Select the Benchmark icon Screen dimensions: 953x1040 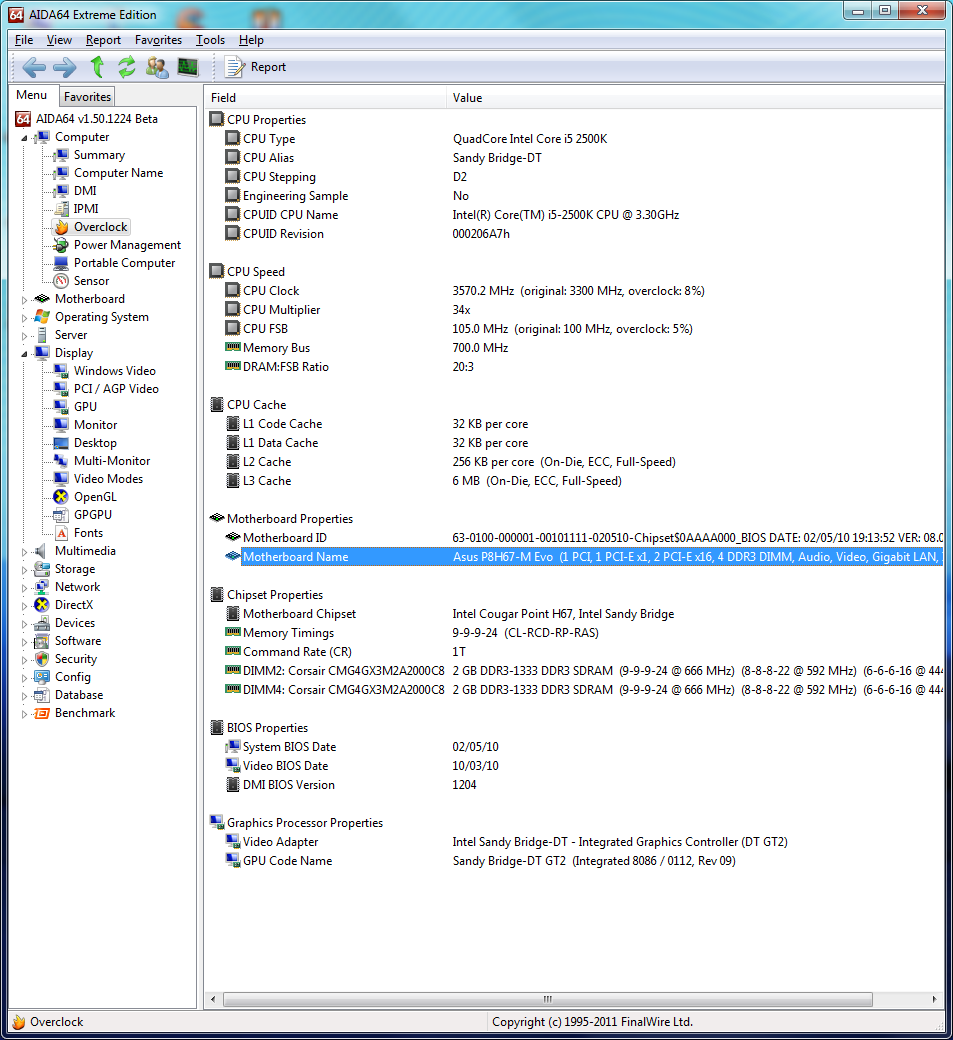pos(42,713)
